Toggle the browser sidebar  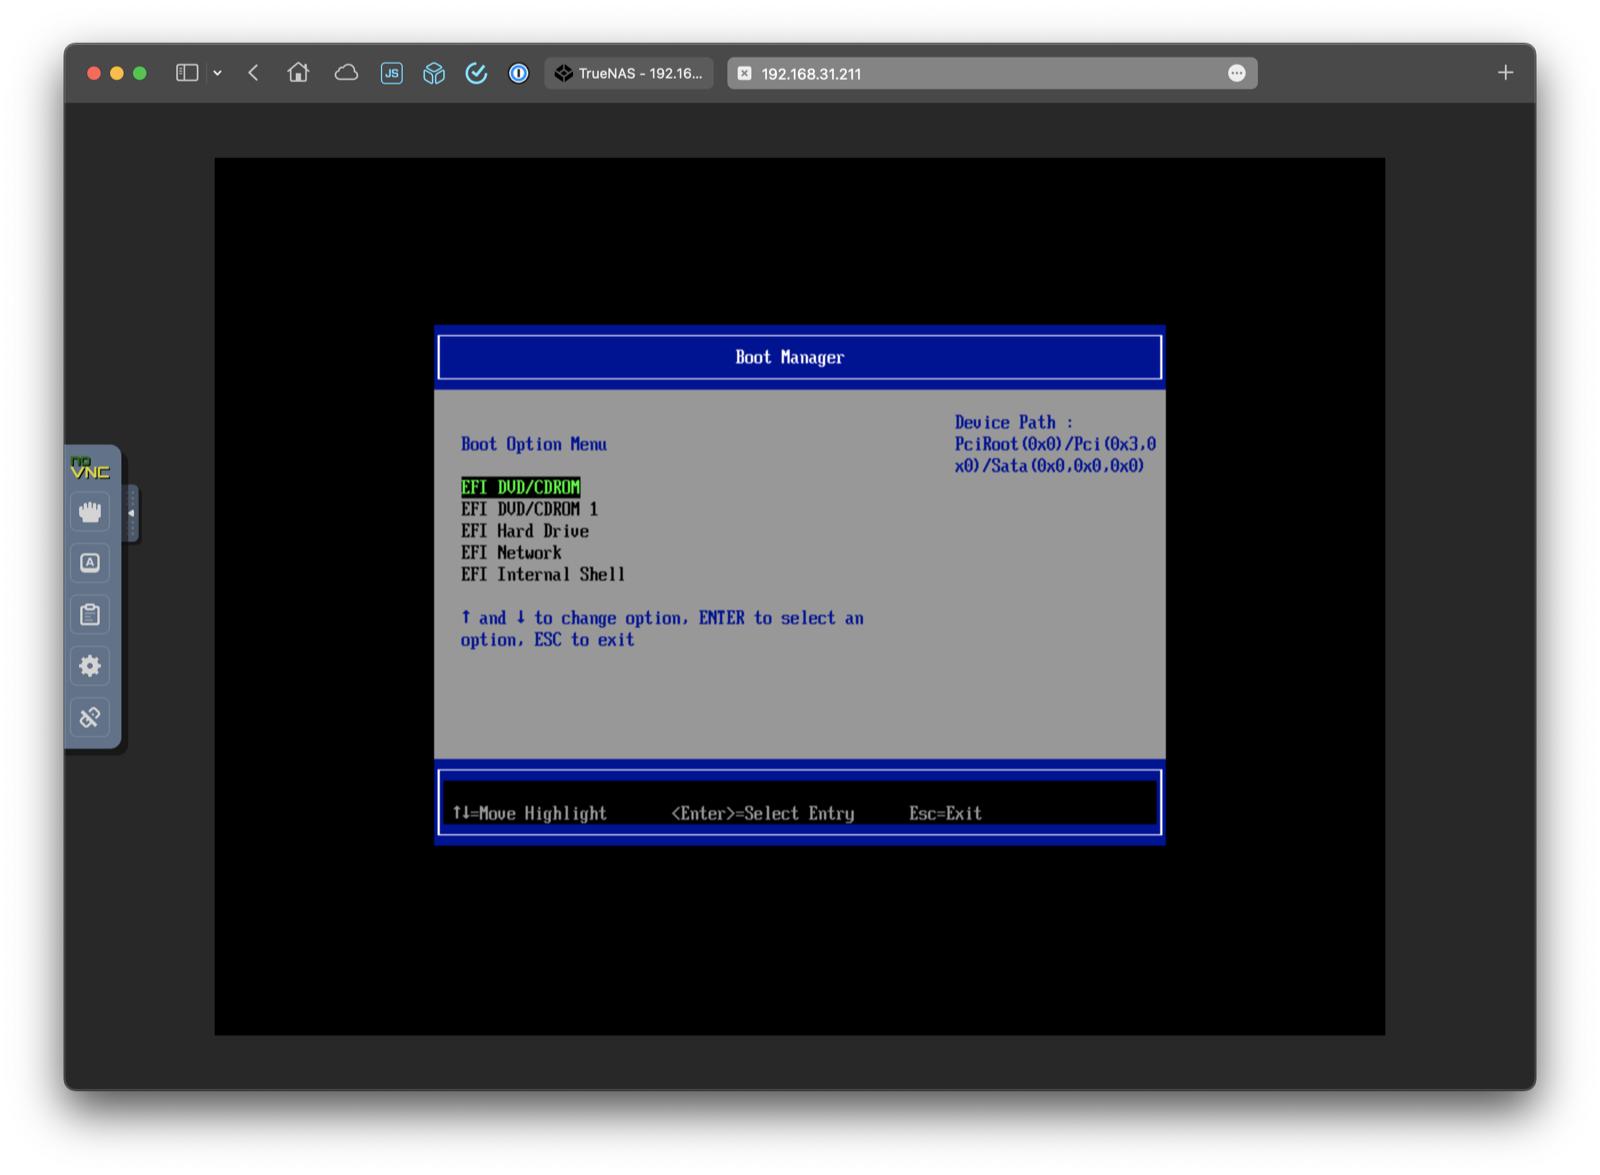(x=186, y=73)
